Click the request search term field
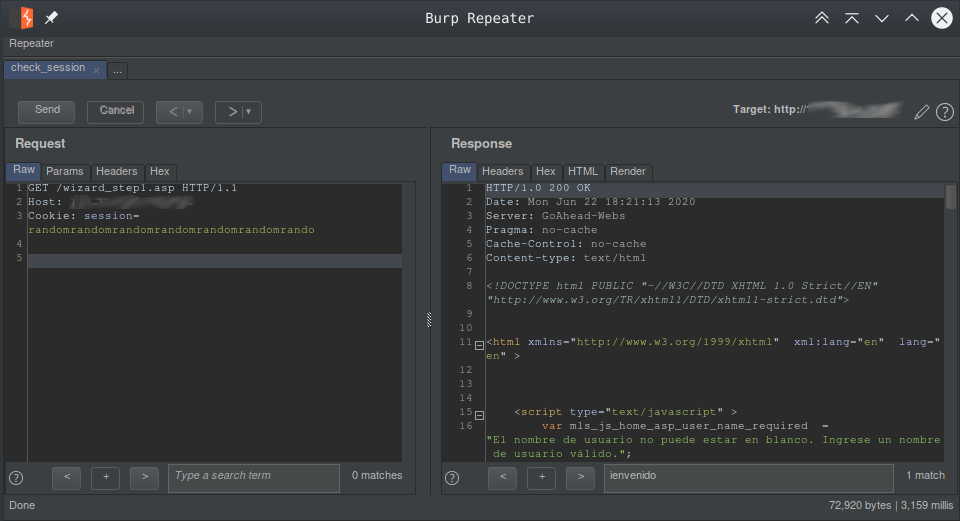The height and width of the screenshot is (521, 960). [253, 477]
